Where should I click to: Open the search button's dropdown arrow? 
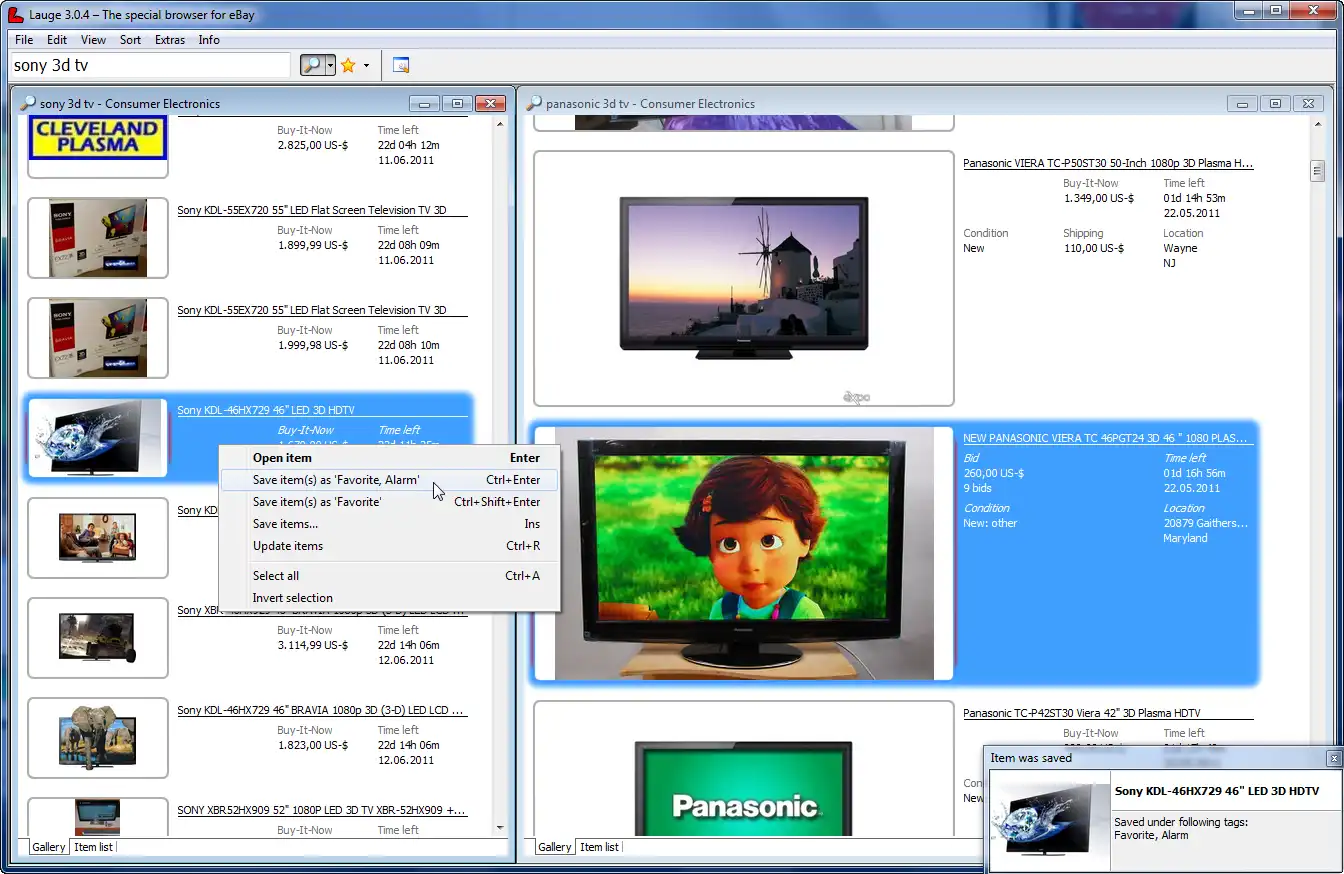tap(330, 65)
